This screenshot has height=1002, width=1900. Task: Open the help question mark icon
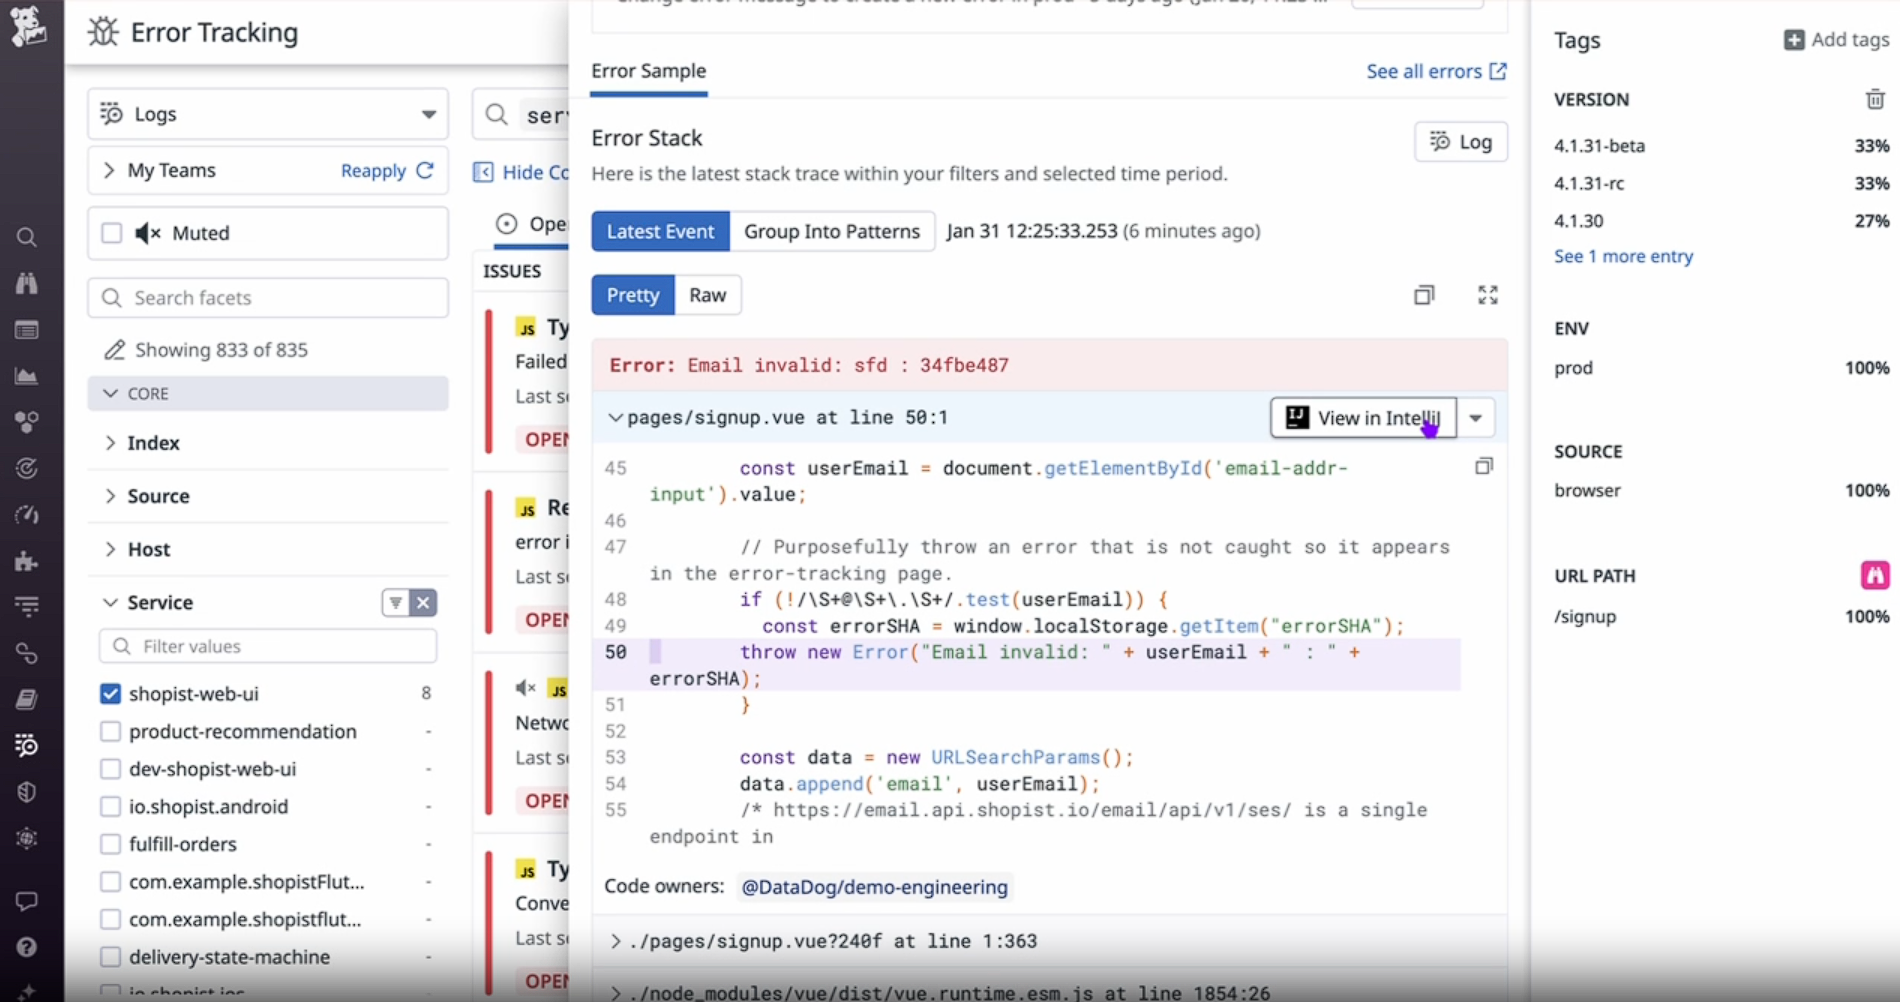point(27,946)
